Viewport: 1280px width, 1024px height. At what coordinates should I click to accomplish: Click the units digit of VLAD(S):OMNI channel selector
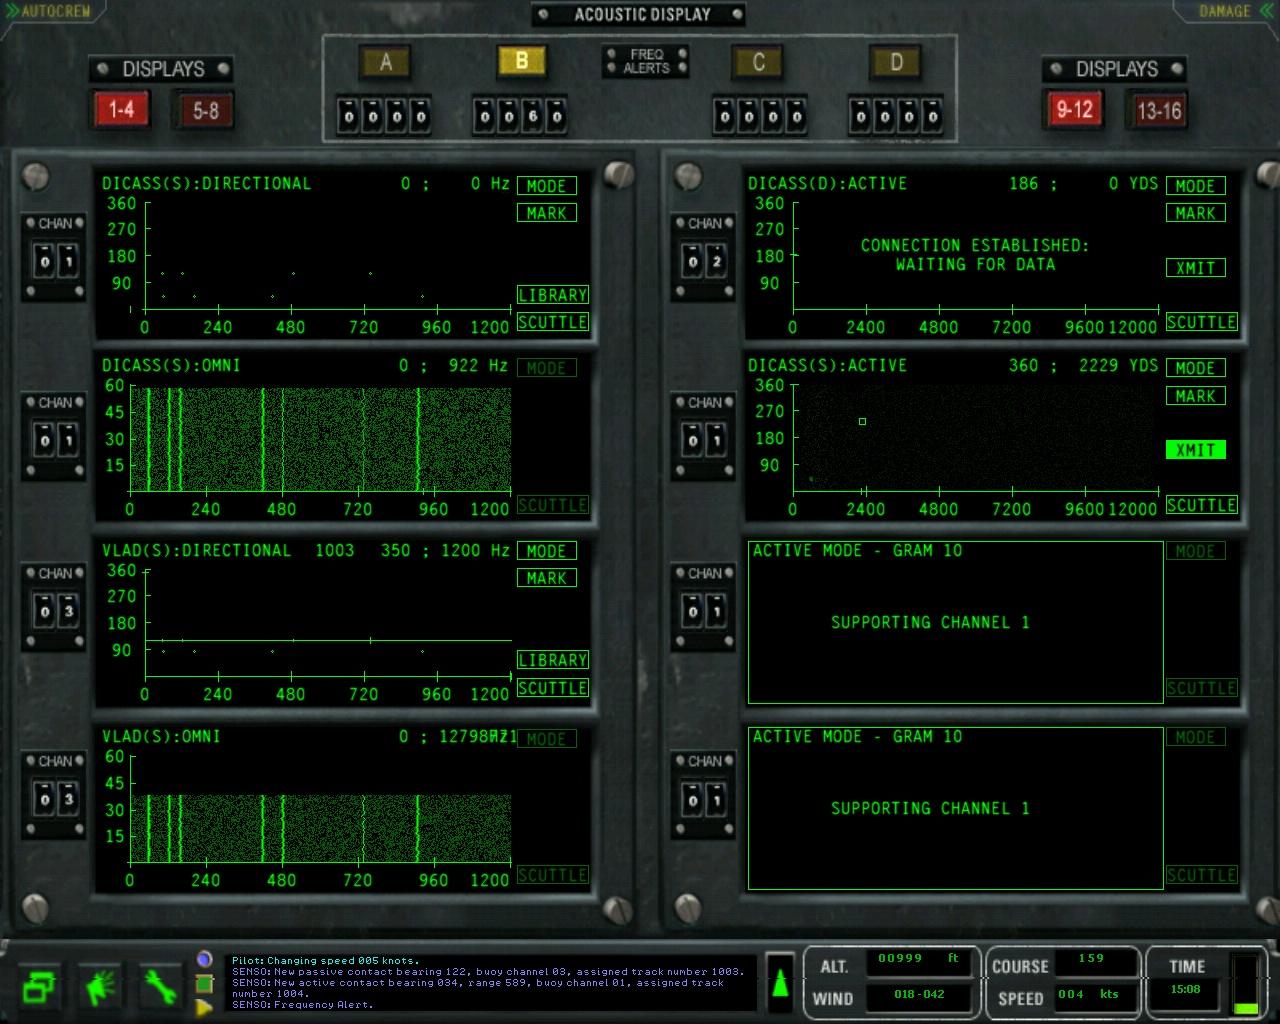68,799
